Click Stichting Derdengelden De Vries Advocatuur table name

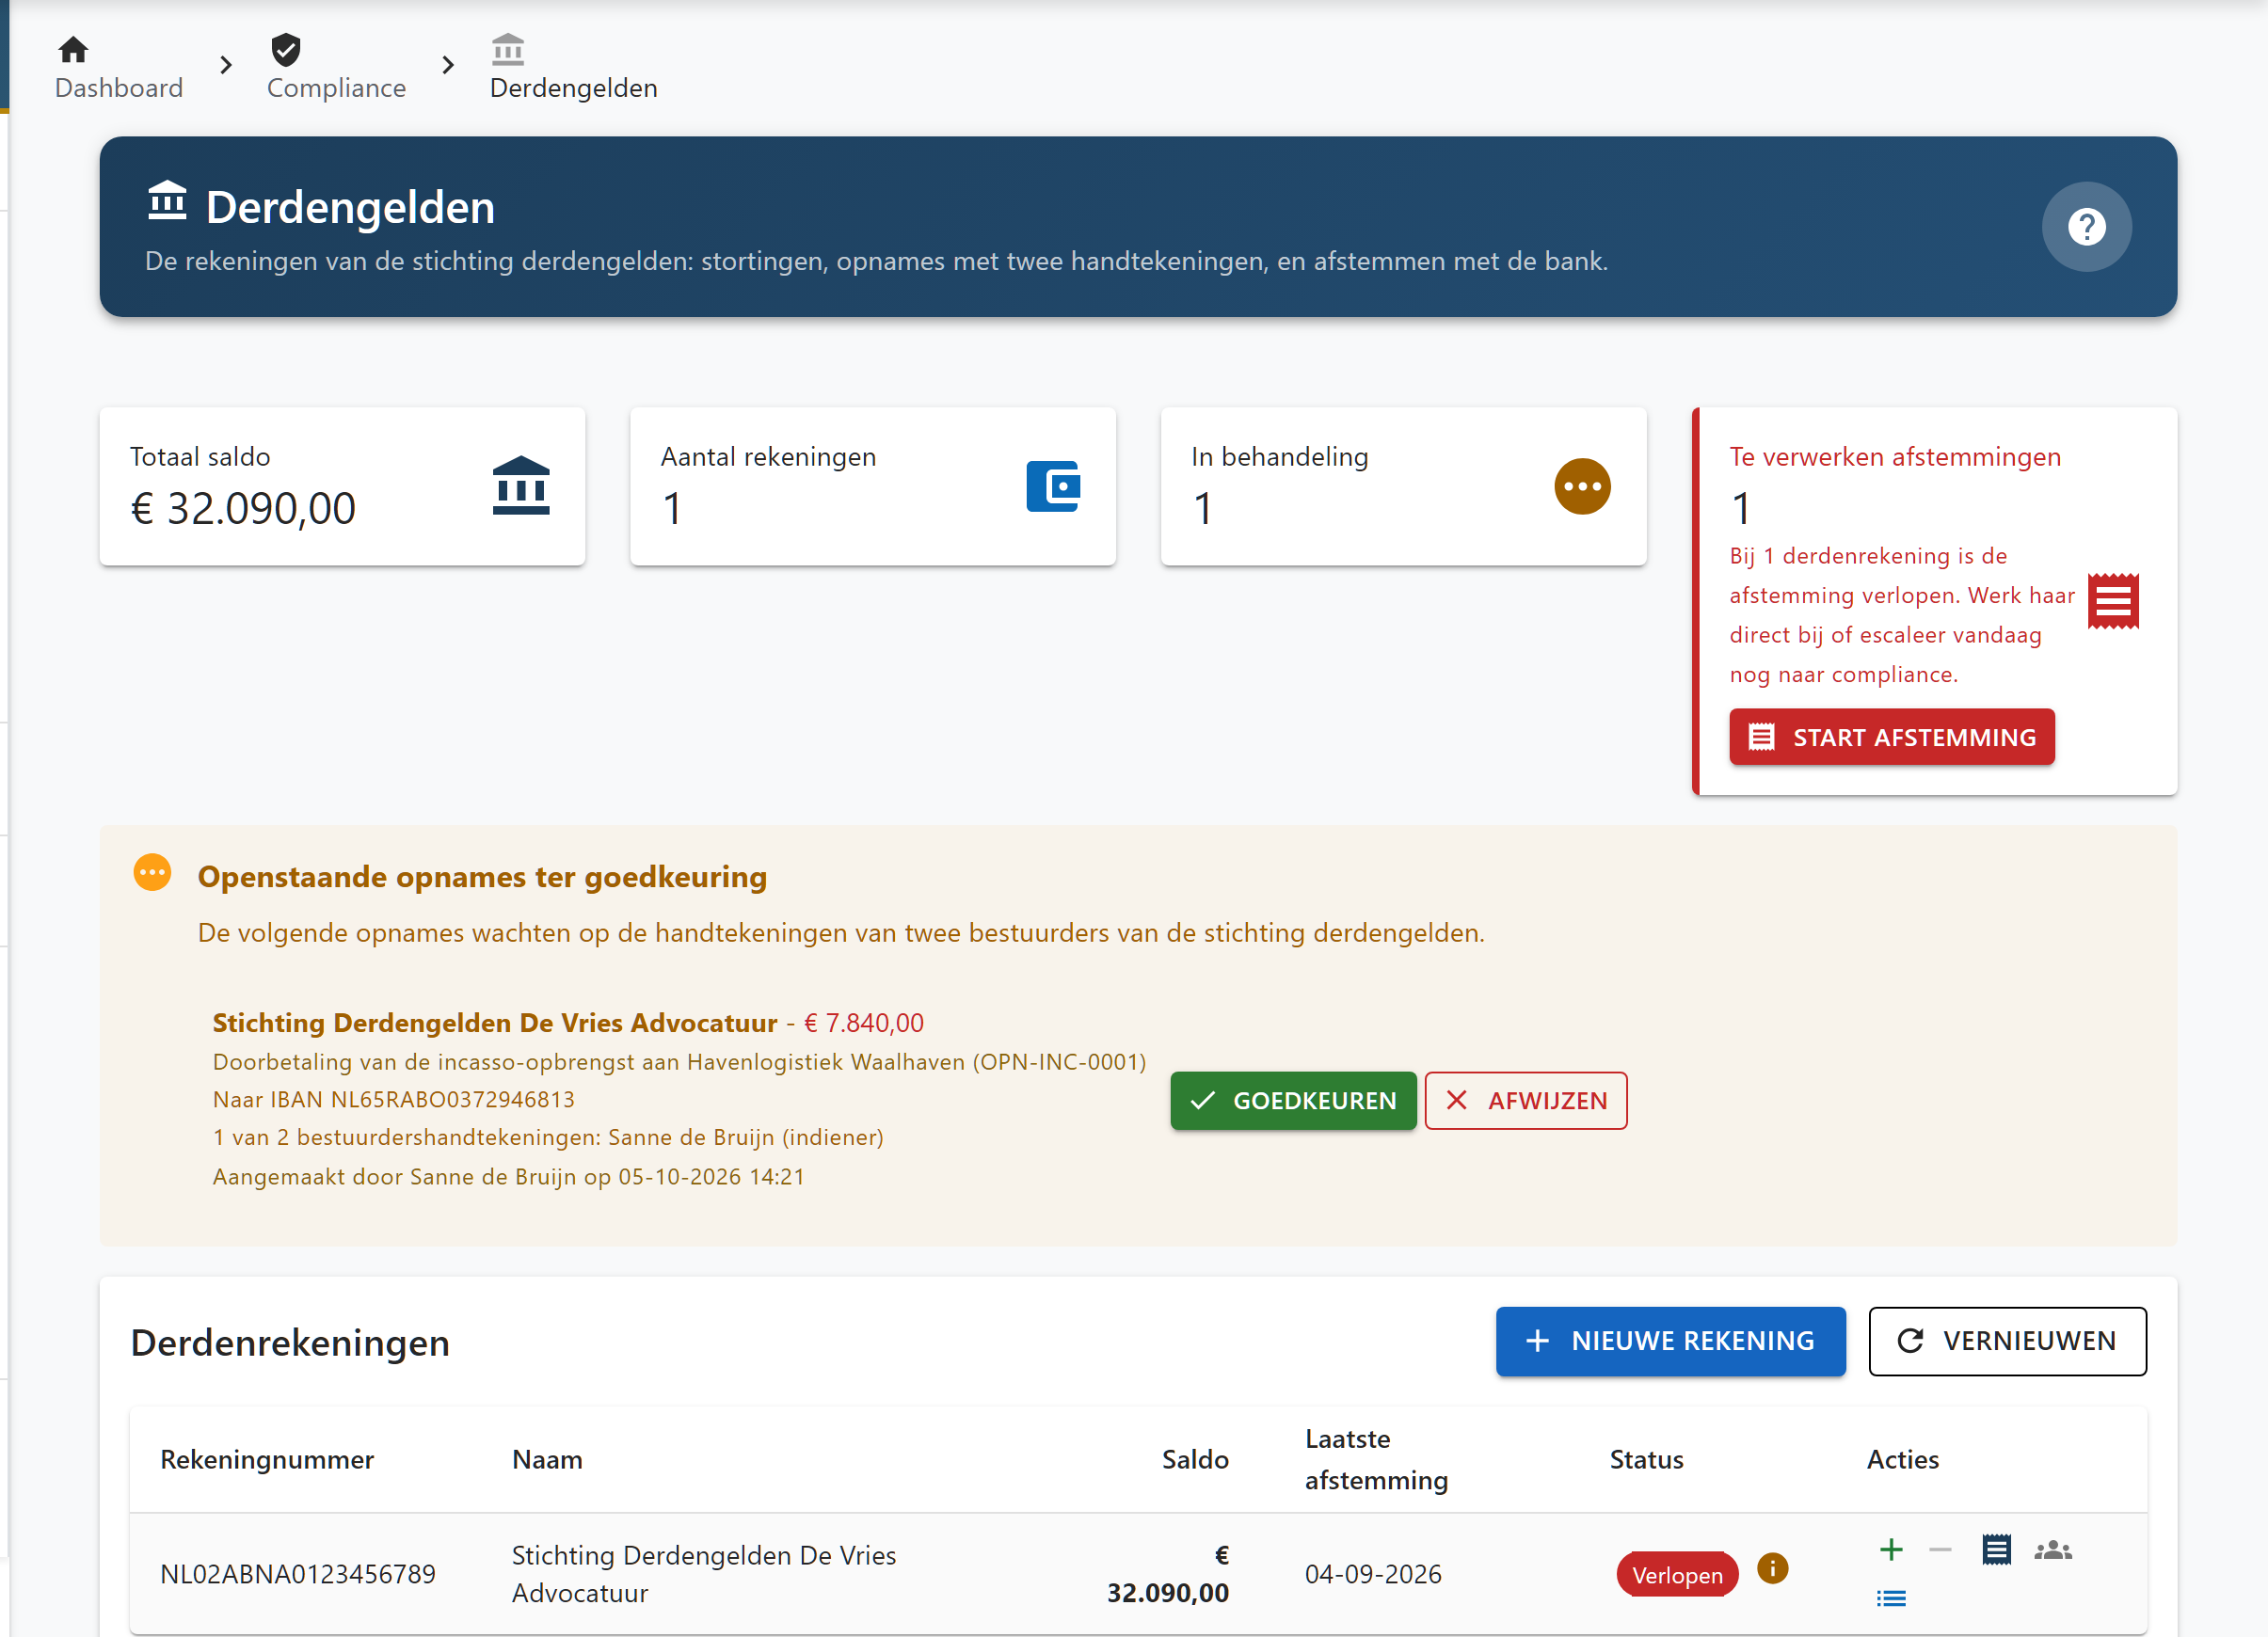coord(704,1574)
